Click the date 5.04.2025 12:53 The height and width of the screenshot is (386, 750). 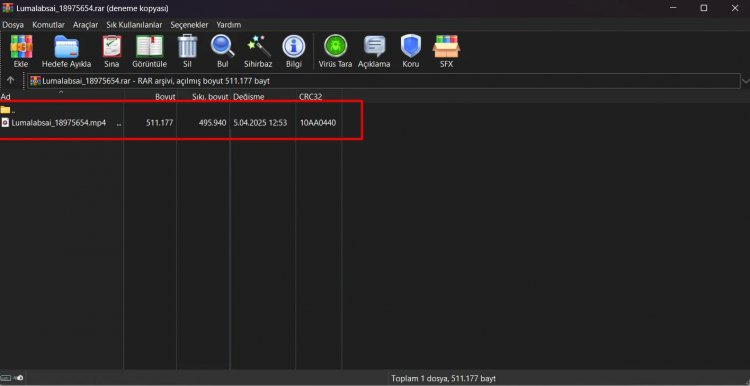point(260,123)
